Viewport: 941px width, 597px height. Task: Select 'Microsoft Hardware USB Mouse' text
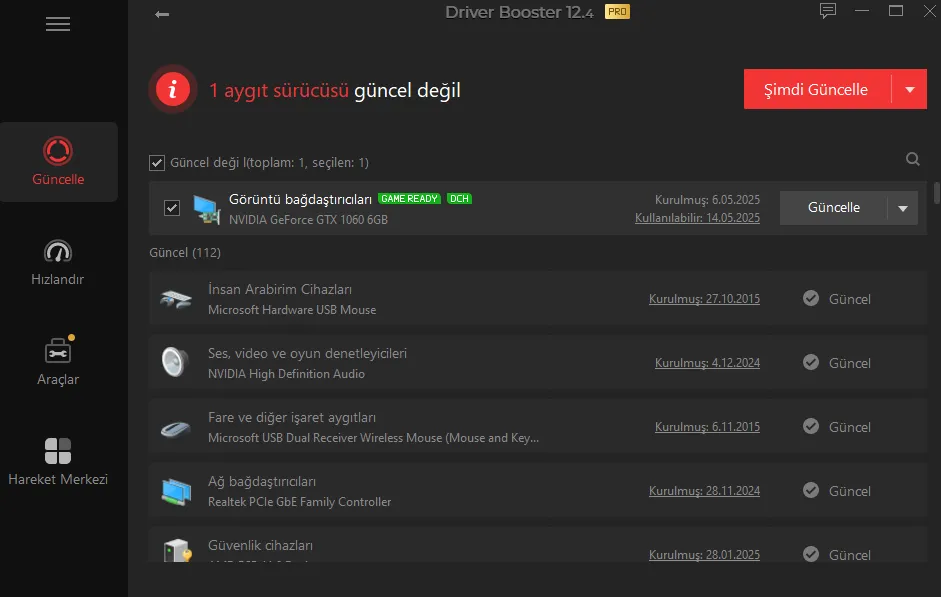(292, 310)
